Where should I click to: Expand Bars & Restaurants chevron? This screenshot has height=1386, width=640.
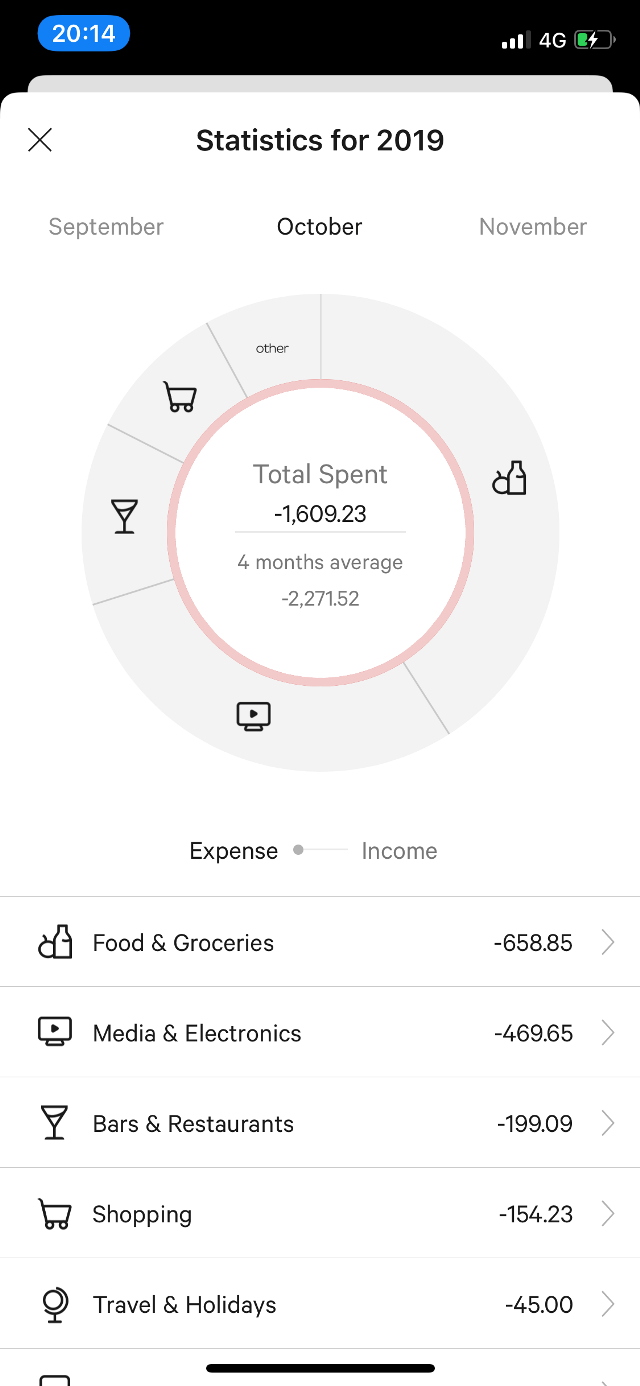pyautogui.click(x=607, y=1123)
